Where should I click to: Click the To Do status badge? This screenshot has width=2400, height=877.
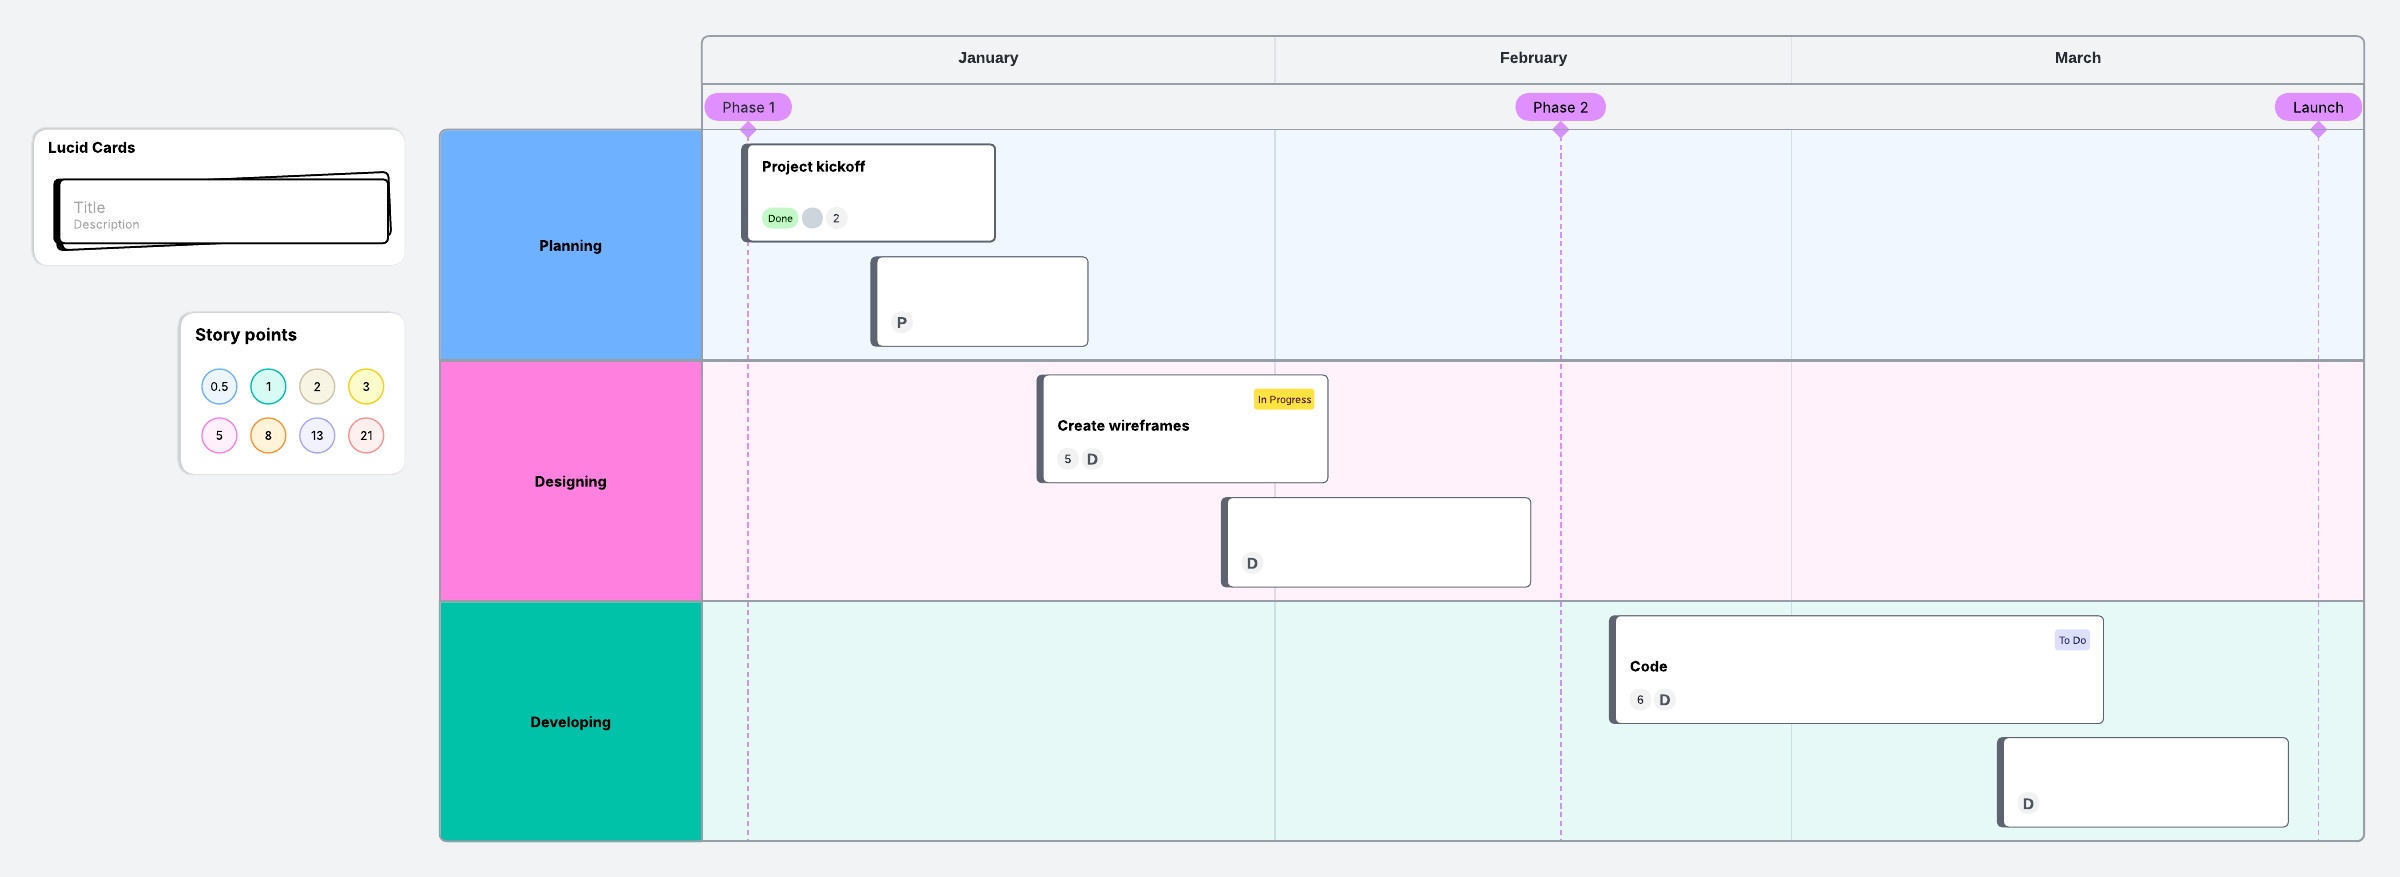pyautogui.click(x=2072, y=640)
